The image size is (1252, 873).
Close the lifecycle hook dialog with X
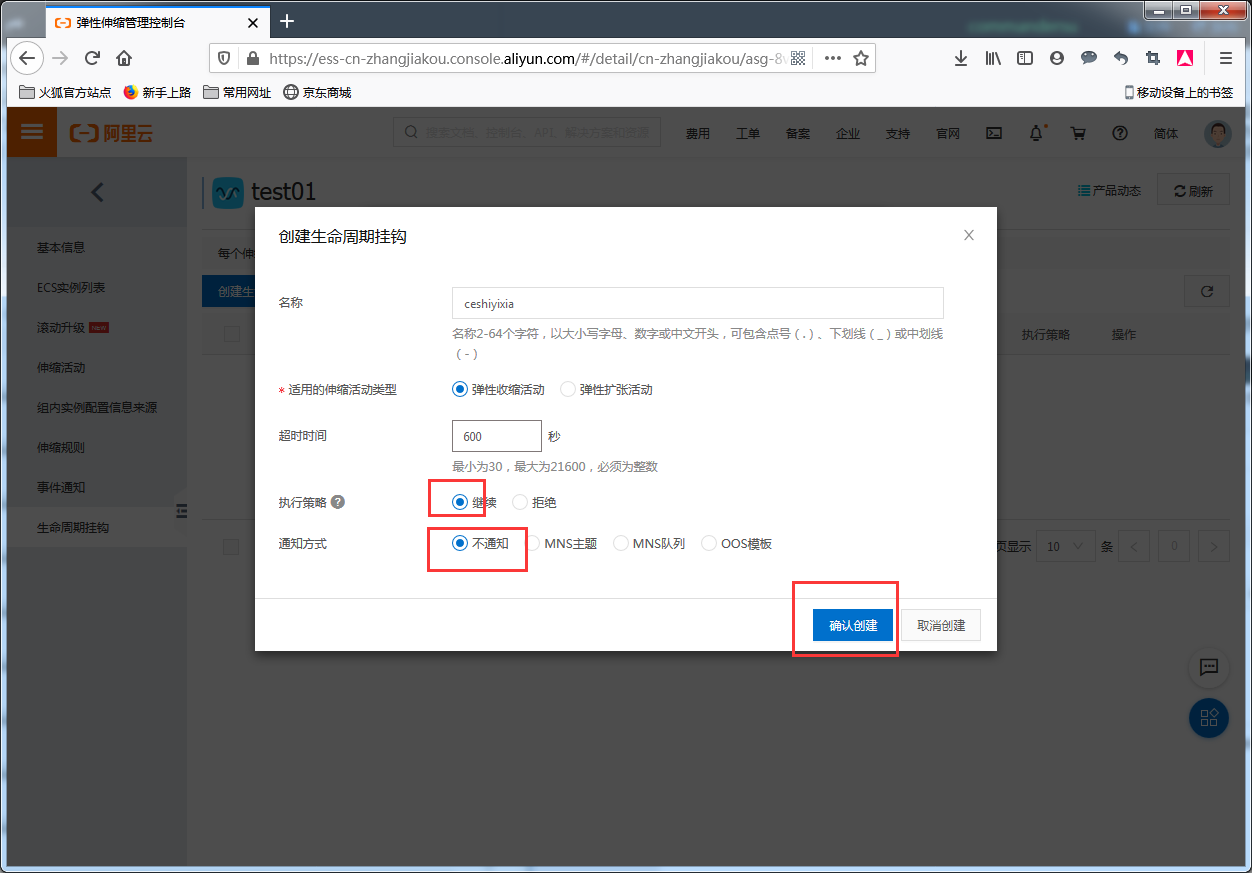968,236
